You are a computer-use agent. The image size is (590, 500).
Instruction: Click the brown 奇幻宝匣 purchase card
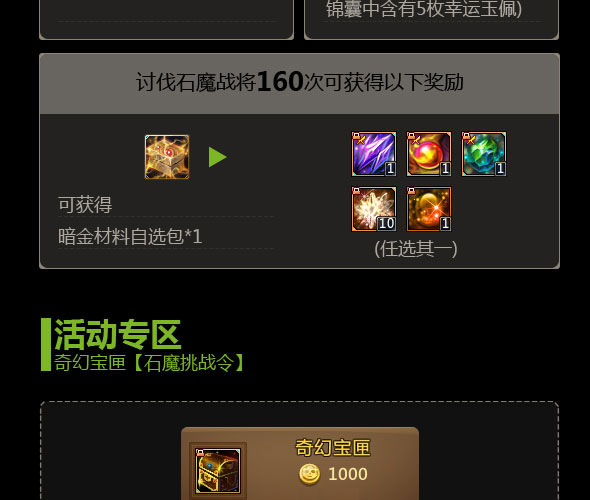(300, 464)
